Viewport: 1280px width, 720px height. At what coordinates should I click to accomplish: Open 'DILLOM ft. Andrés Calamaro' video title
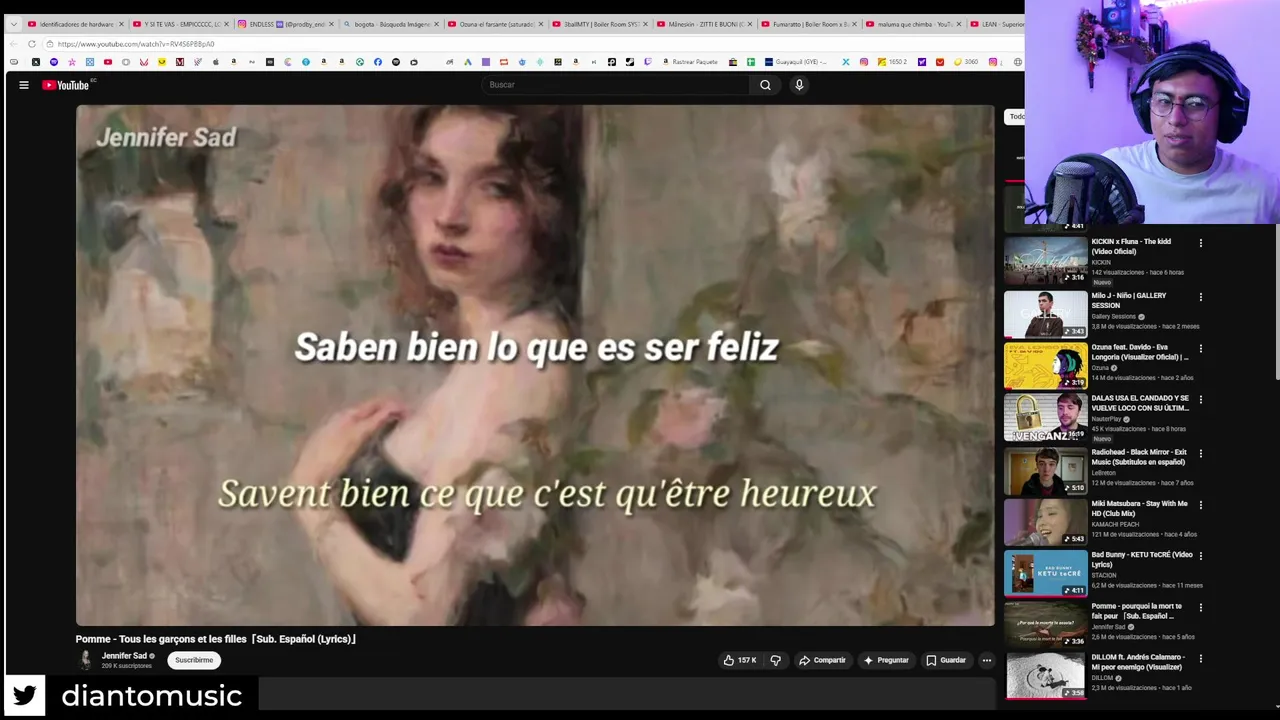click(x=1138, y=662)
